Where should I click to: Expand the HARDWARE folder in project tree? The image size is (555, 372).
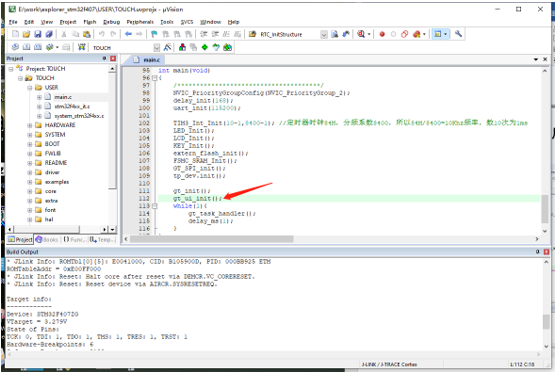tap(30, 125)
